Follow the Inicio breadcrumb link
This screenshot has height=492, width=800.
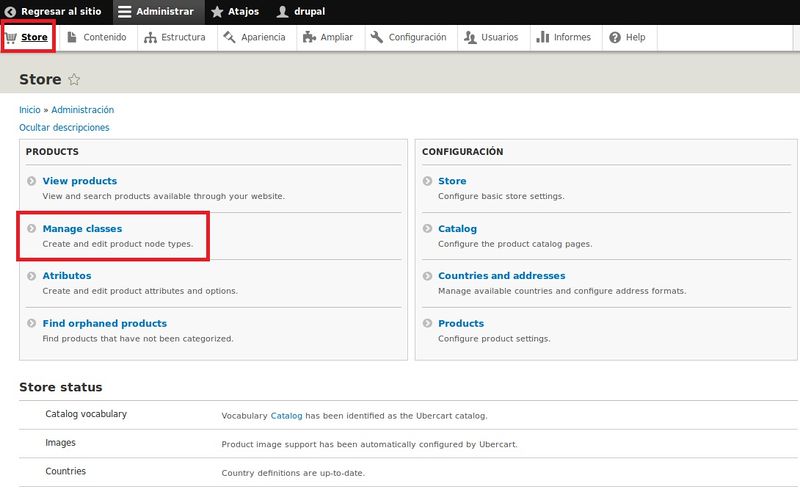coord(30,110)
